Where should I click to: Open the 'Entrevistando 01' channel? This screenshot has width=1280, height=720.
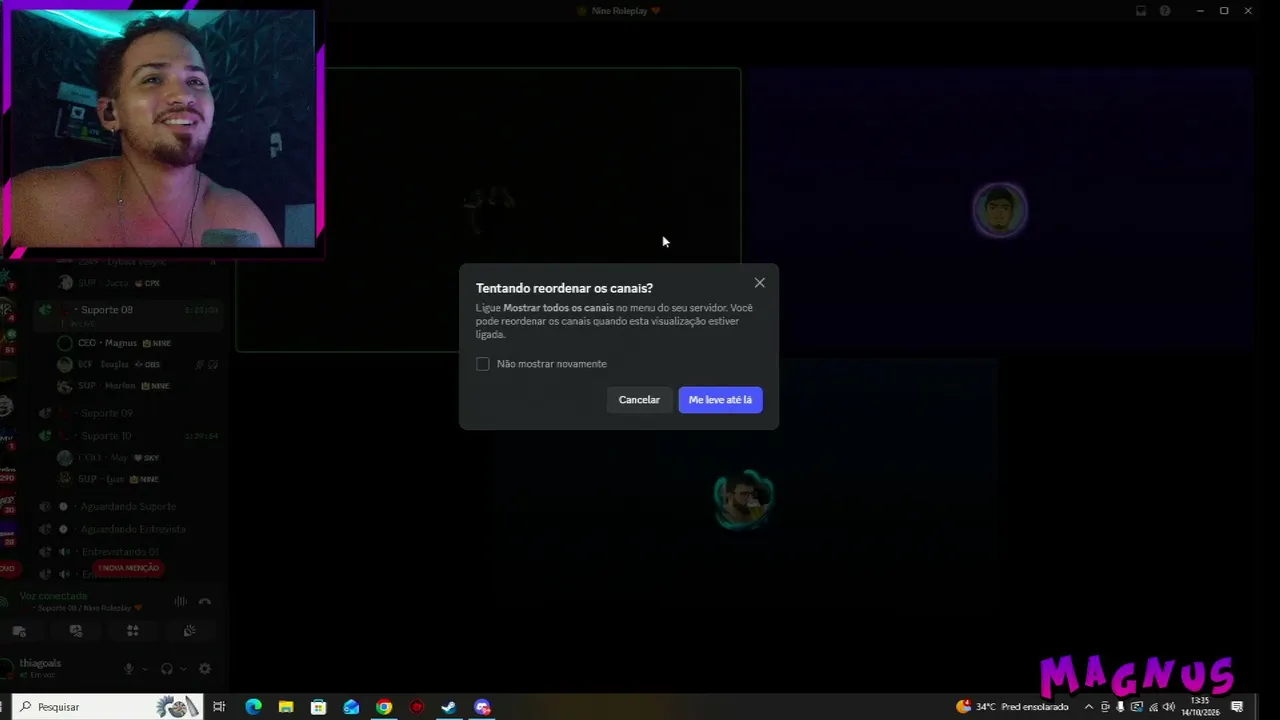[127, 552]
